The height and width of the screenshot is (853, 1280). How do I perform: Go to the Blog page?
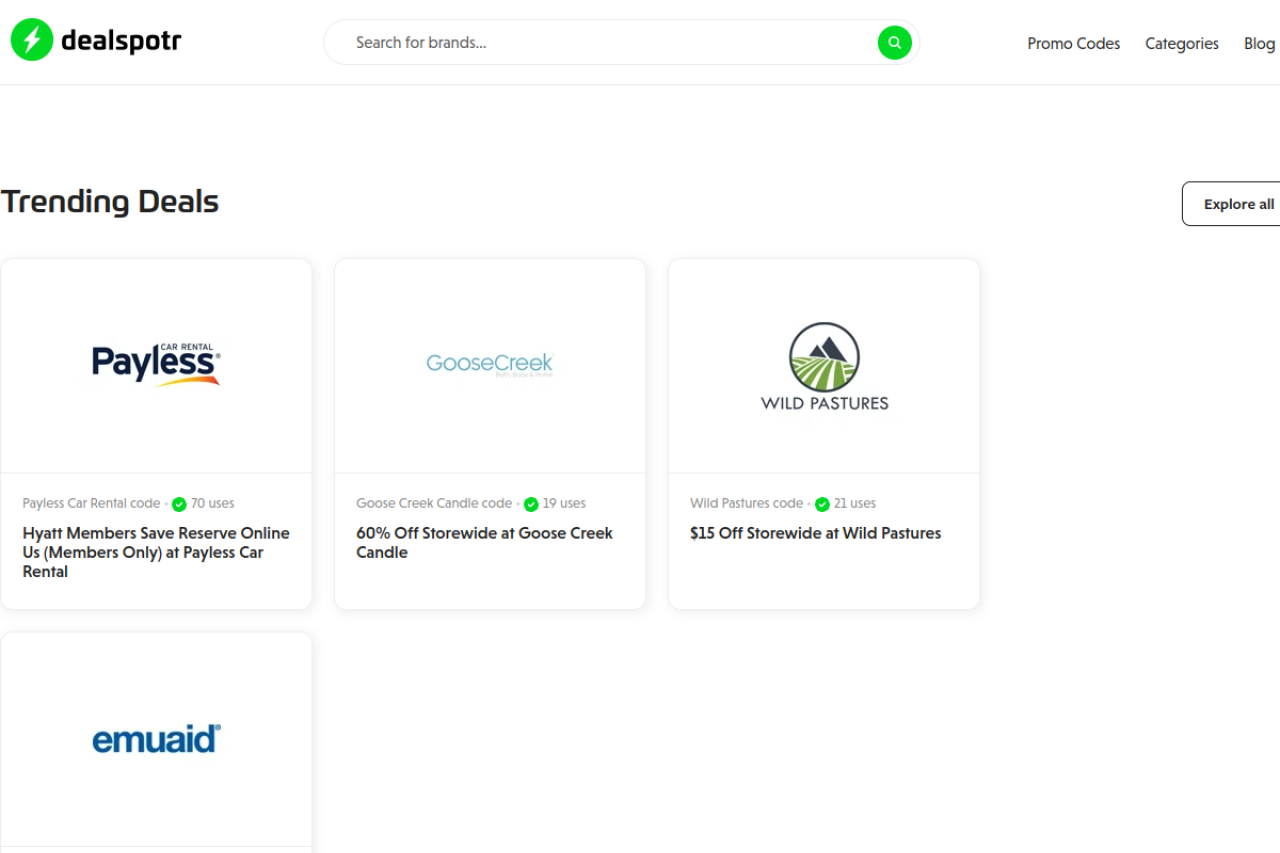1259,44
